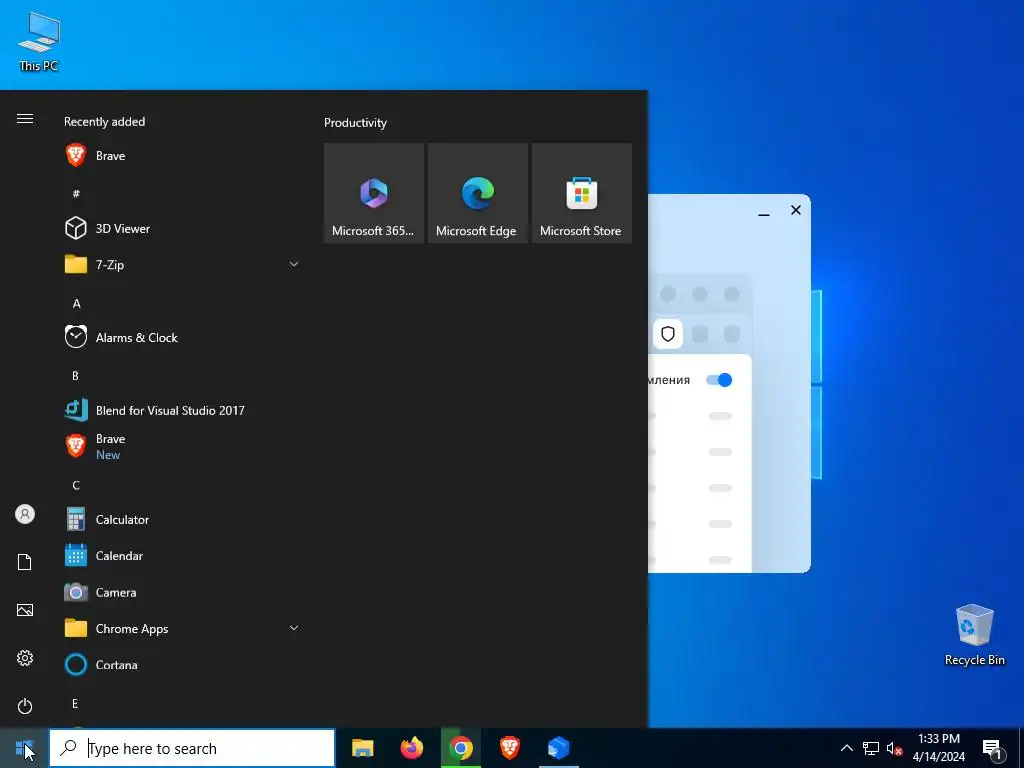This screenshot has height=768, width=1024.
Task: Click the Recently added heading
Action: pyautogui.click(x=104, y=121)
